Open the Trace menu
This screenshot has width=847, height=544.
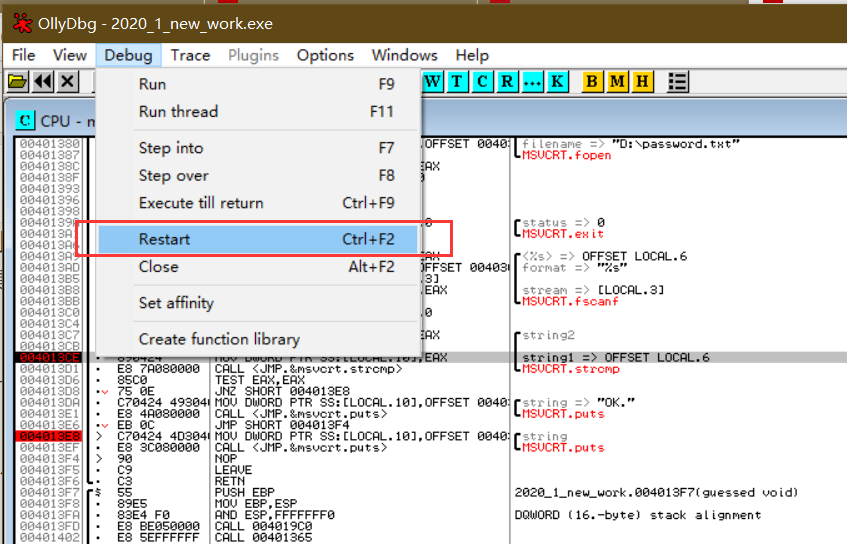(190, 55)
